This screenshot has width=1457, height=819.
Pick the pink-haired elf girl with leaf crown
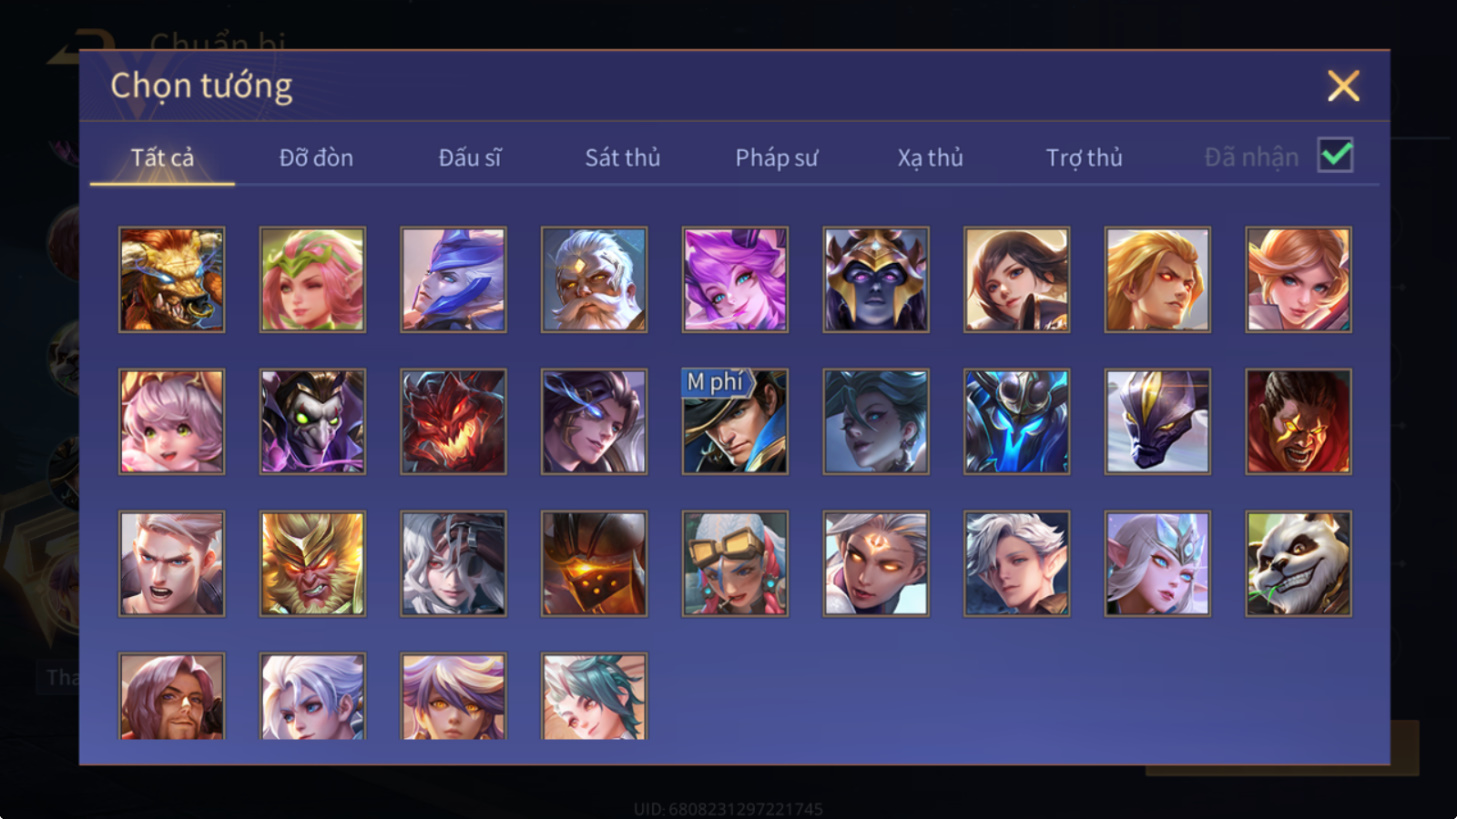(313, 280)
